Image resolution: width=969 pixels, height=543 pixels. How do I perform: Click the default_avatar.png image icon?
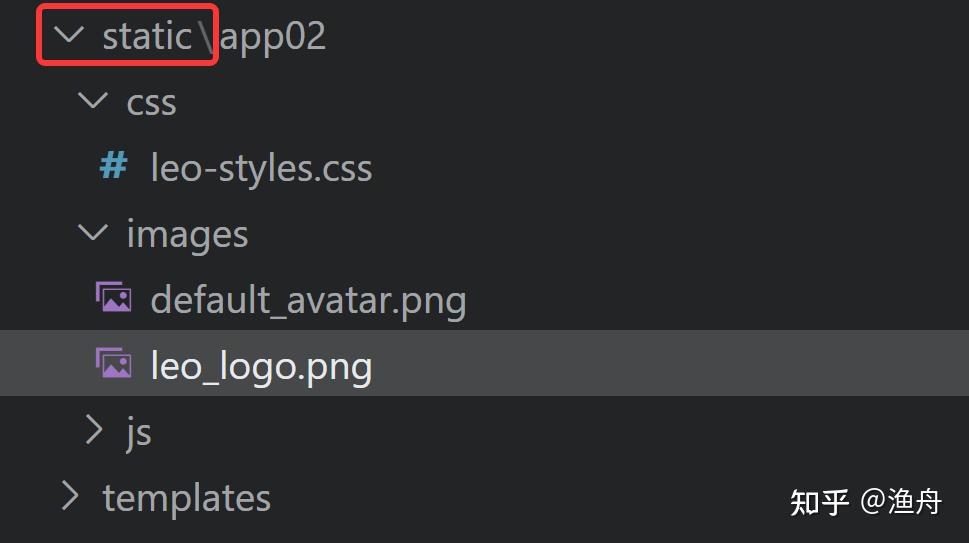point(113,298)
